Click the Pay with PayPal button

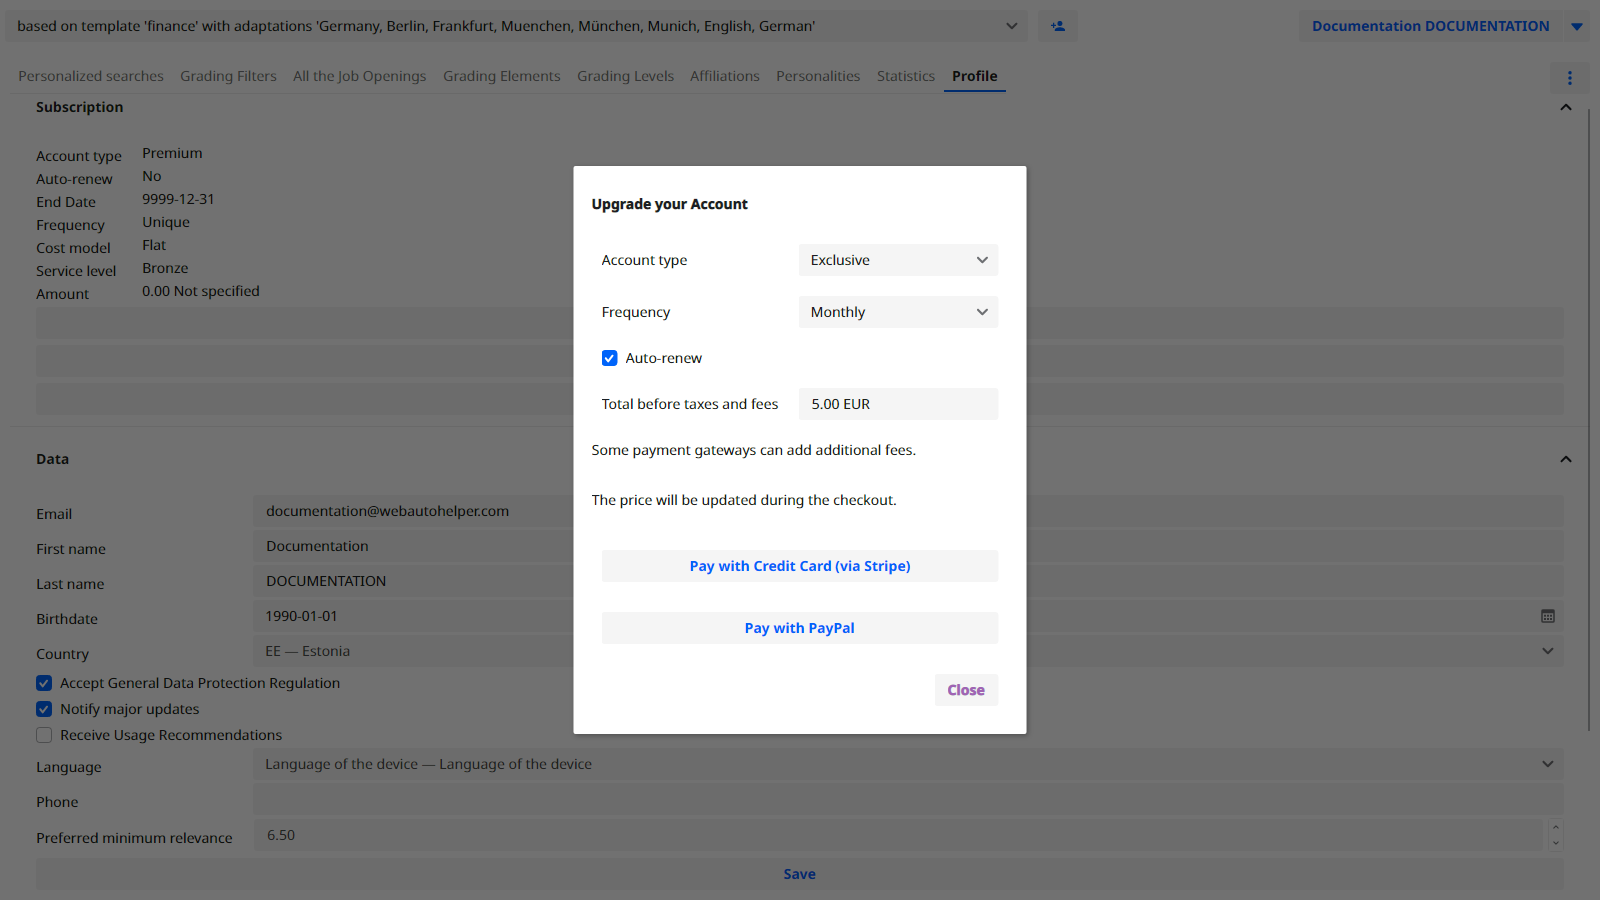[799, 628]
